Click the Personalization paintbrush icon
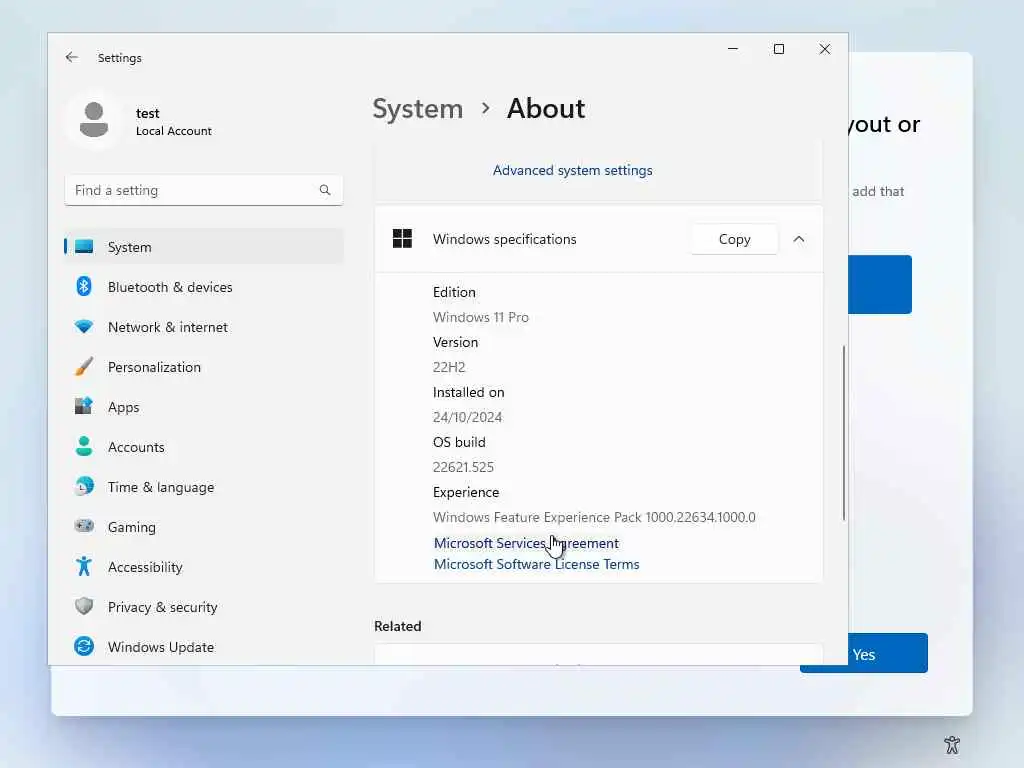This screenshot has width=1024, height=768. pos(84,366)
